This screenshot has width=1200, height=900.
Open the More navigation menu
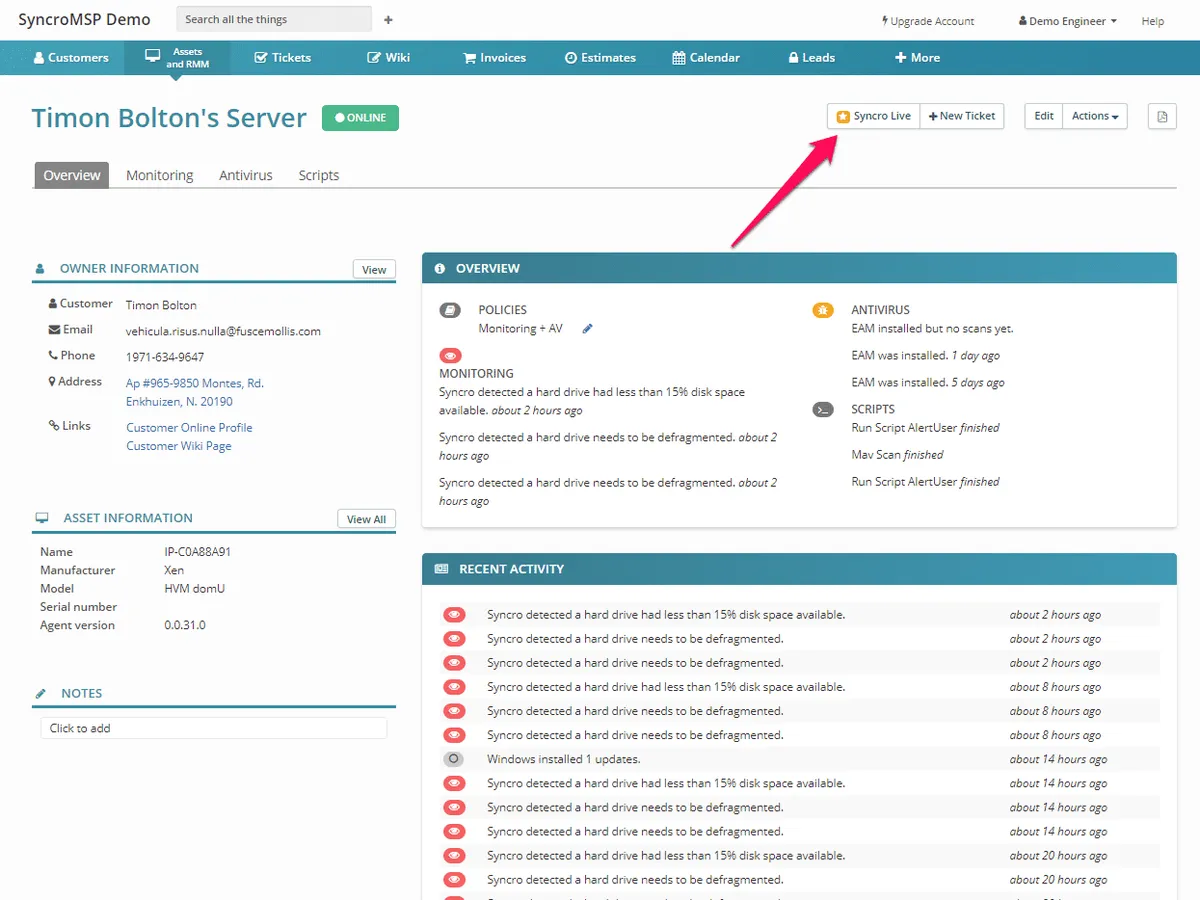917,58
